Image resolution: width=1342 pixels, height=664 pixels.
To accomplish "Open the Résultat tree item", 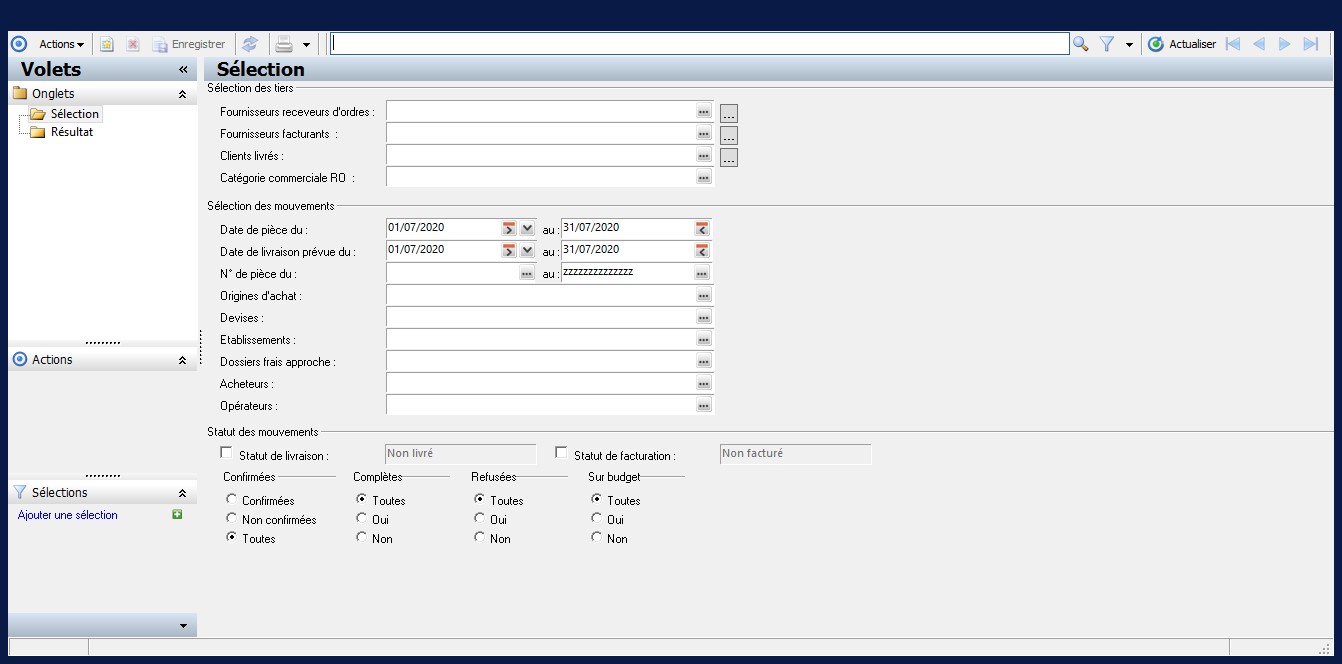I will tap(72, 132).
